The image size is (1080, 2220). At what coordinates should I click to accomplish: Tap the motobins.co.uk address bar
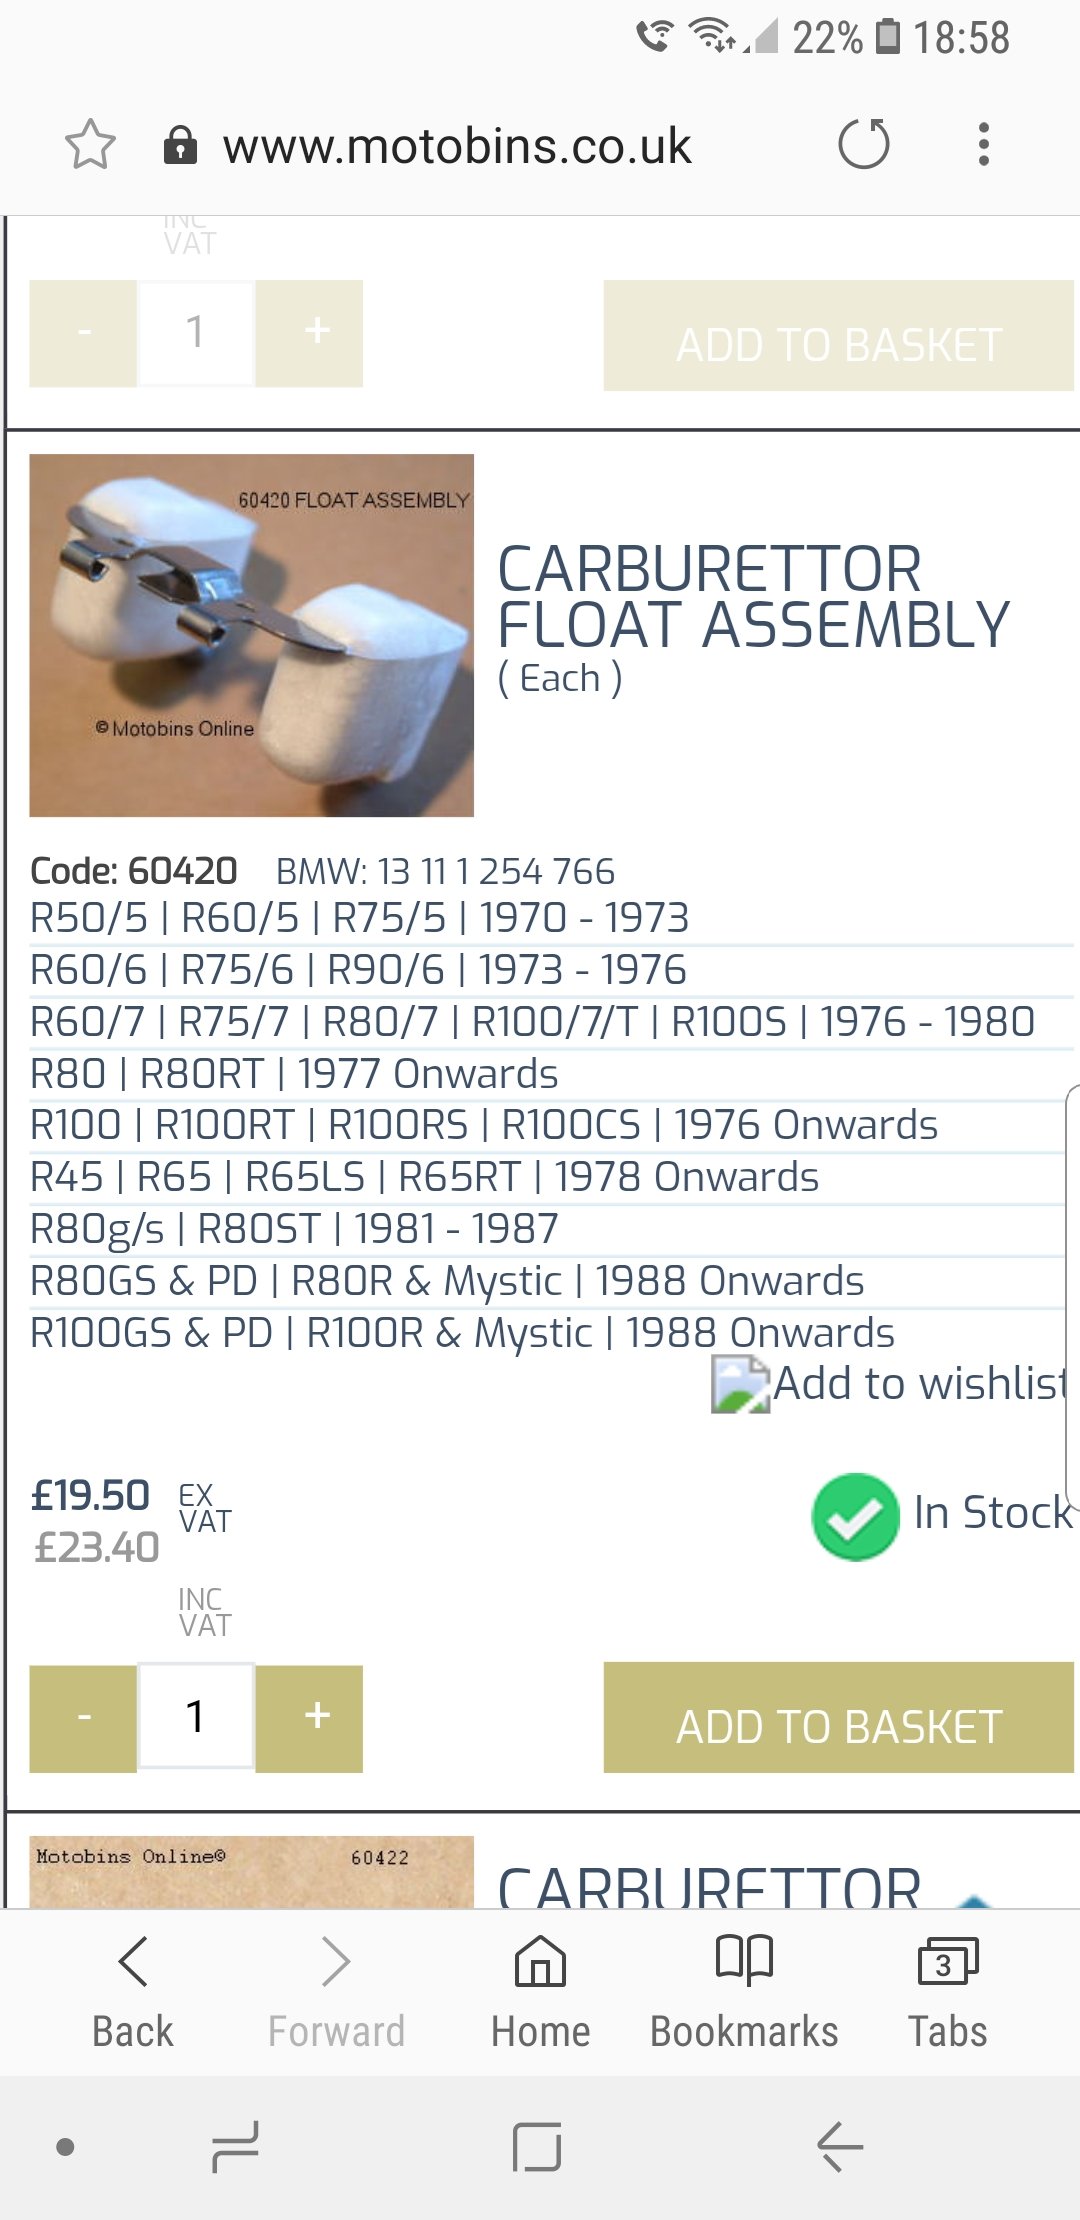click(457, 147)
